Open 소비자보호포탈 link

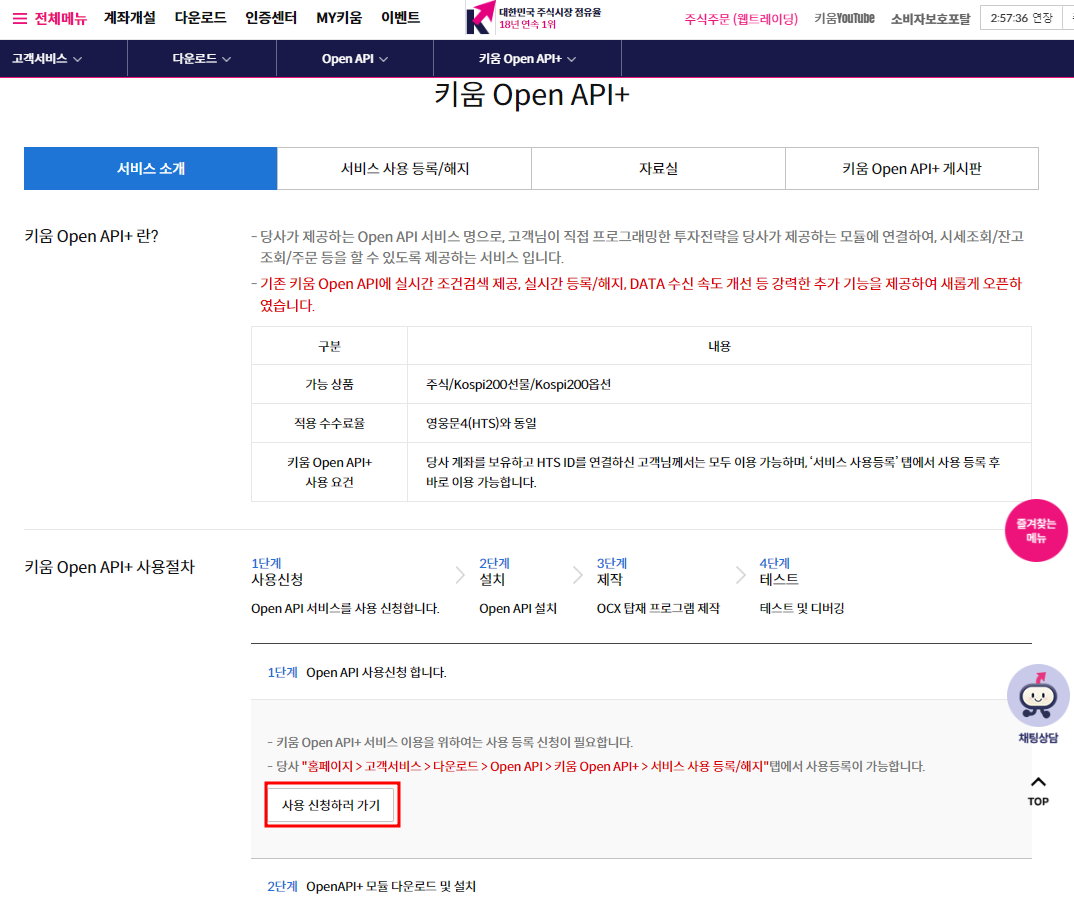pyautogui.click(x=930, y=19)
